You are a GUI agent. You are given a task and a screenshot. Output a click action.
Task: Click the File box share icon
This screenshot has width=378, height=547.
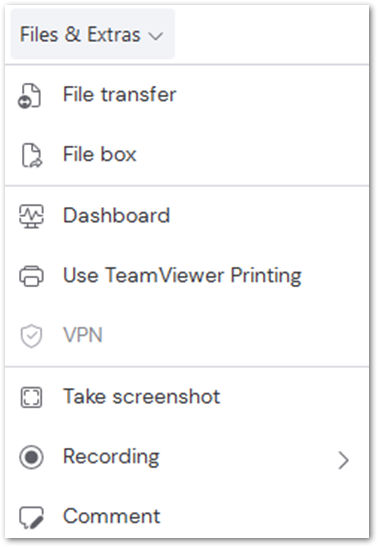pos(32,155)
